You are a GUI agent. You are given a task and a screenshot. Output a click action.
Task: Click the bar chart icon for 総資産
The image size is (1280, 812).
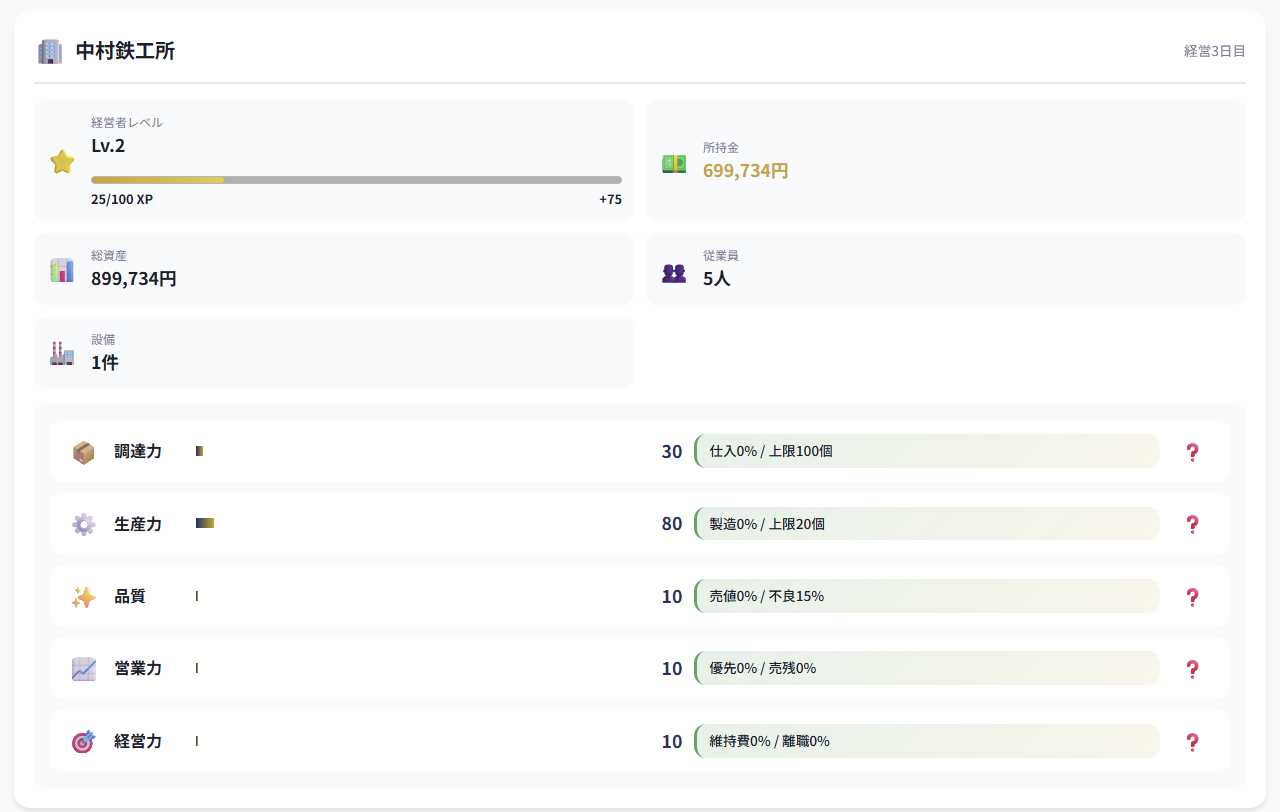pos(62,270)
